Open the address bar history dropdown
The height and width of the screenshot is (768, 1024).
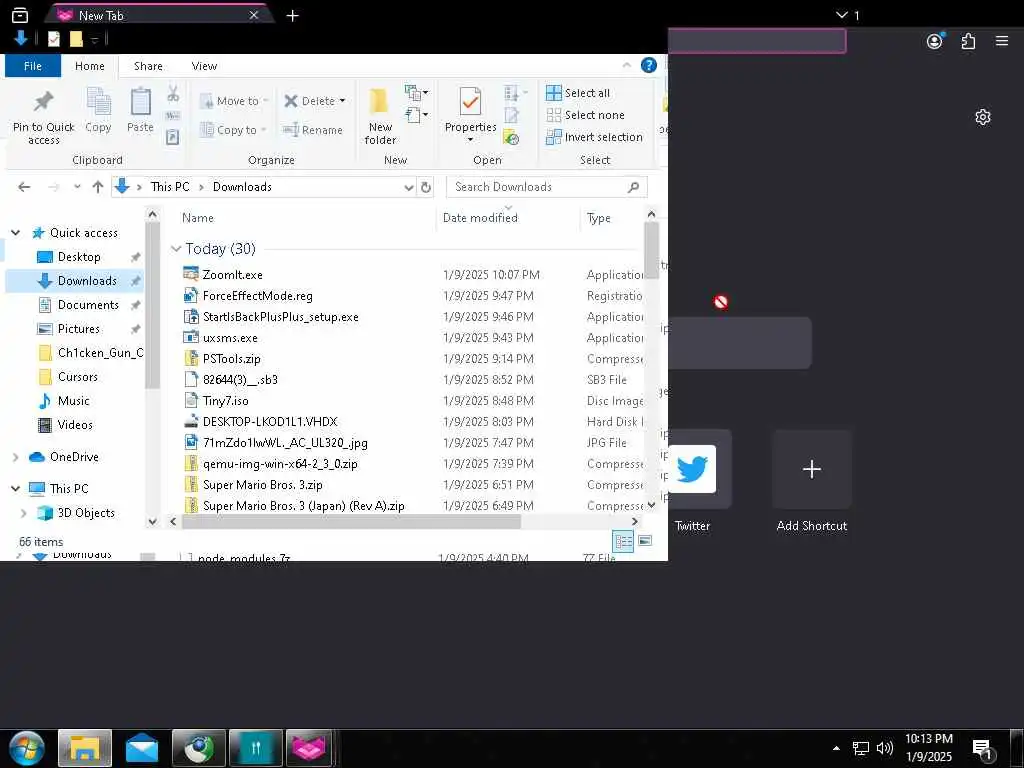[409, 187]
